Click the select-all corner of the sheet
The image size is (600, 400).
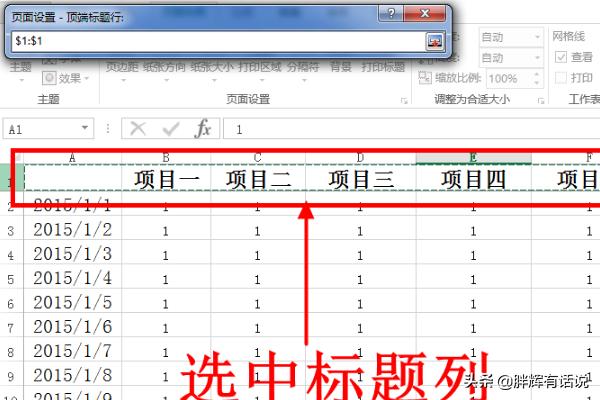[x=17, y=158]
